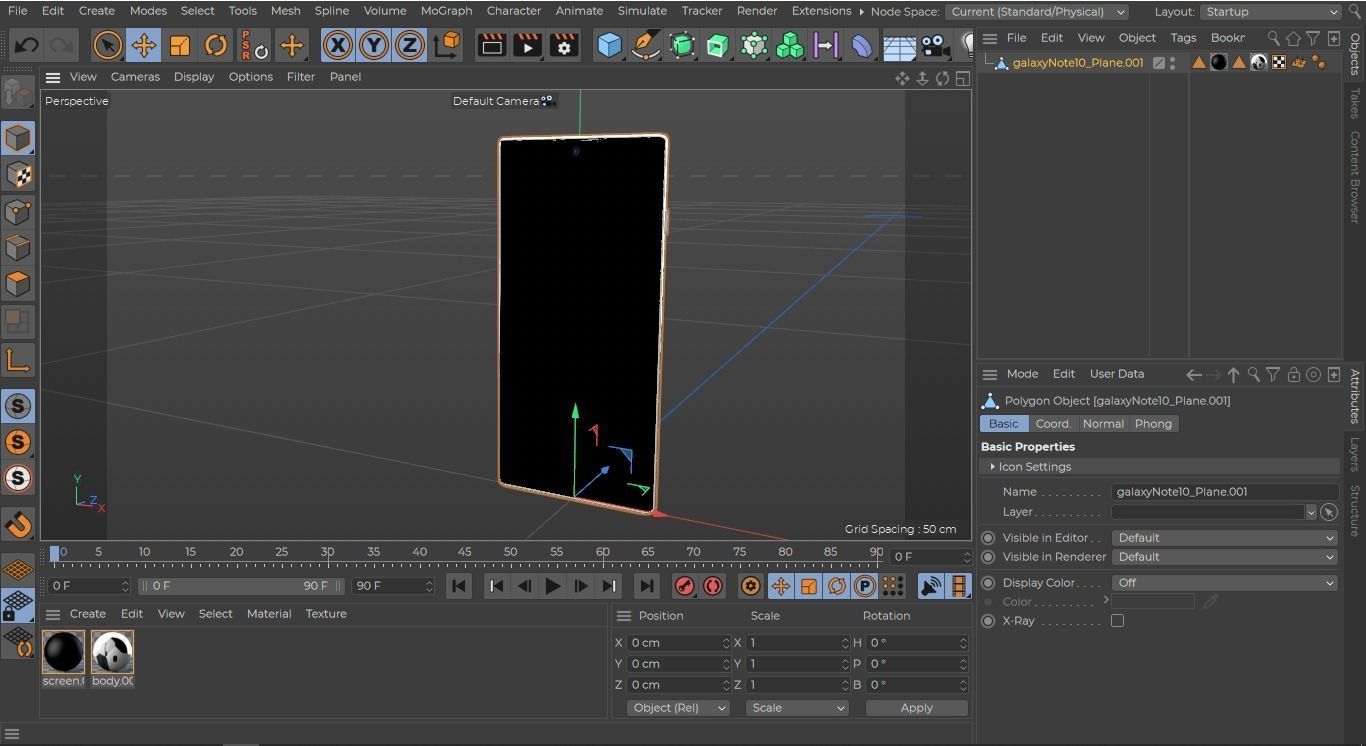Image resolution: width=1366 pixels, height=746 pixels.
Task: Open Object Manager Tags menu
Action: click(1183, 38)
